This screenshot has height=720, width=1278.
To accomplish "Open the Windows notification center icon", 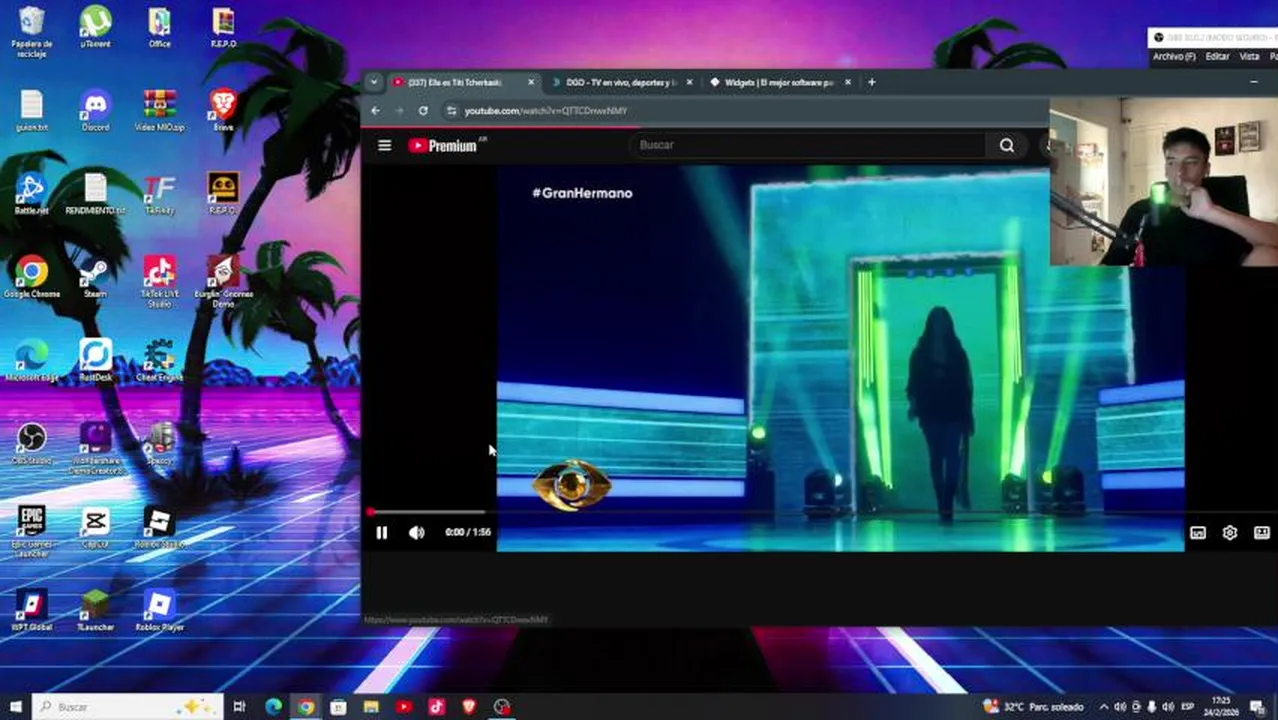I will (1258, 707).
